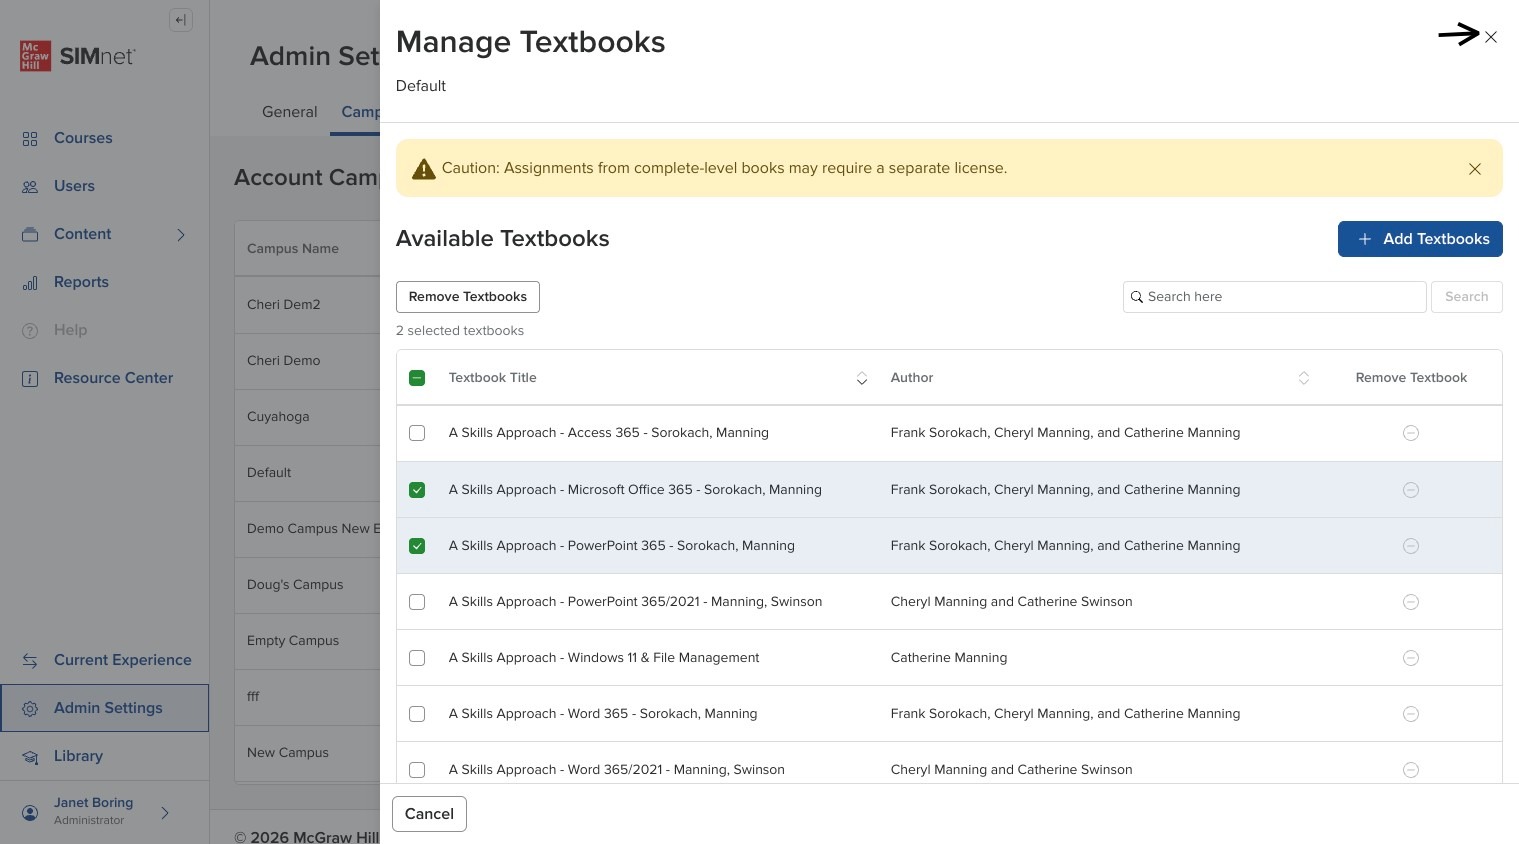Collapse the sidebar with the arrow icon
The height and width of the screenshot is (844, 1519).
point(181,20)
